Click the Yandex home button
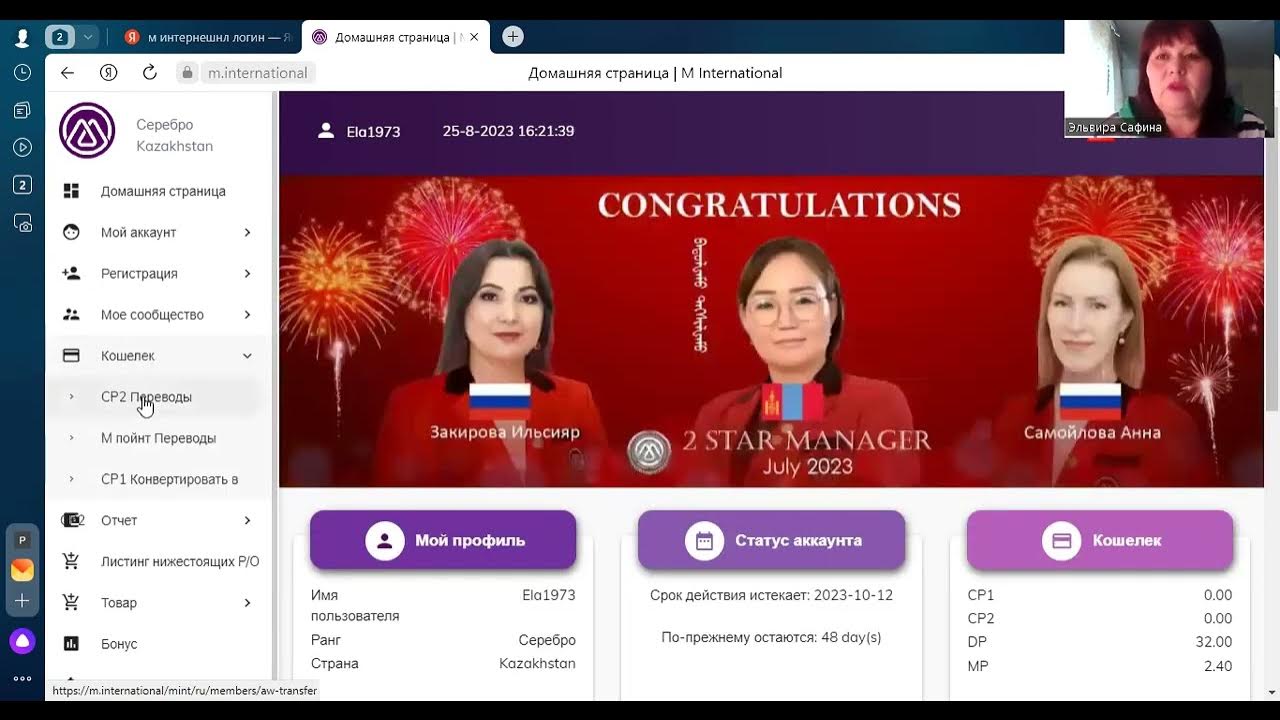 point(109,73)
